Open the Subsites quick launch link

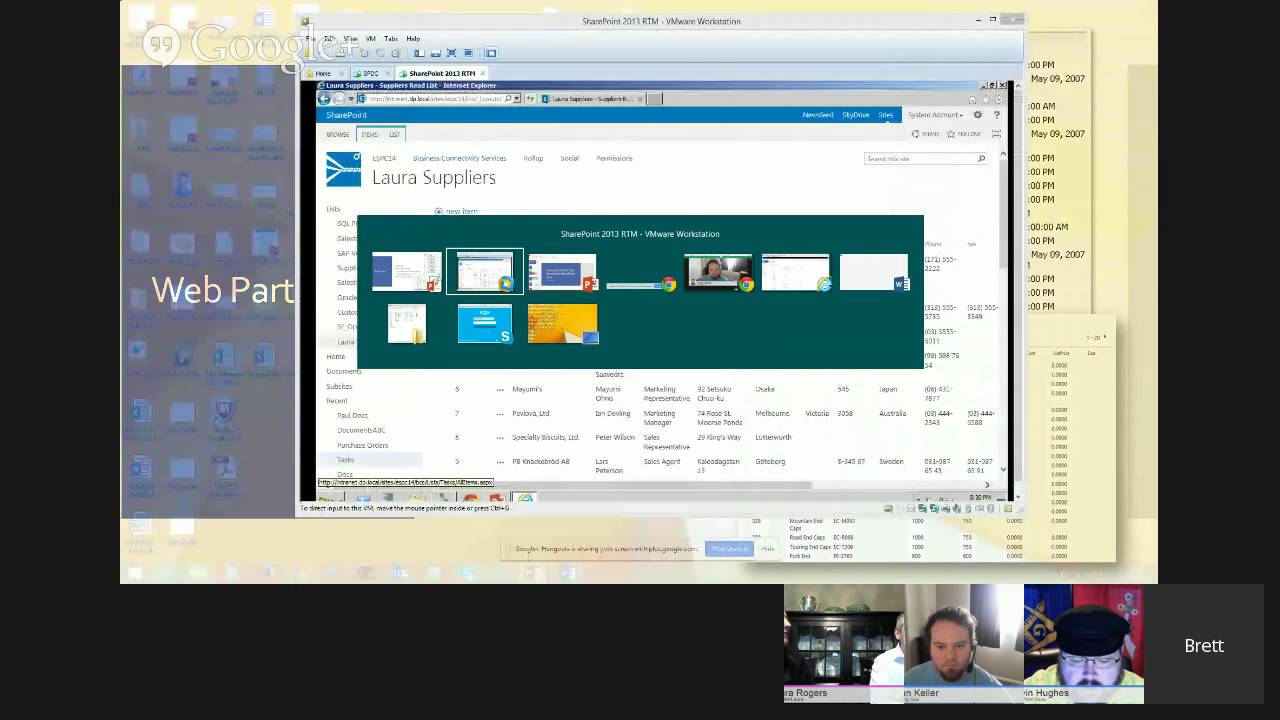click(x=339, y=386)
